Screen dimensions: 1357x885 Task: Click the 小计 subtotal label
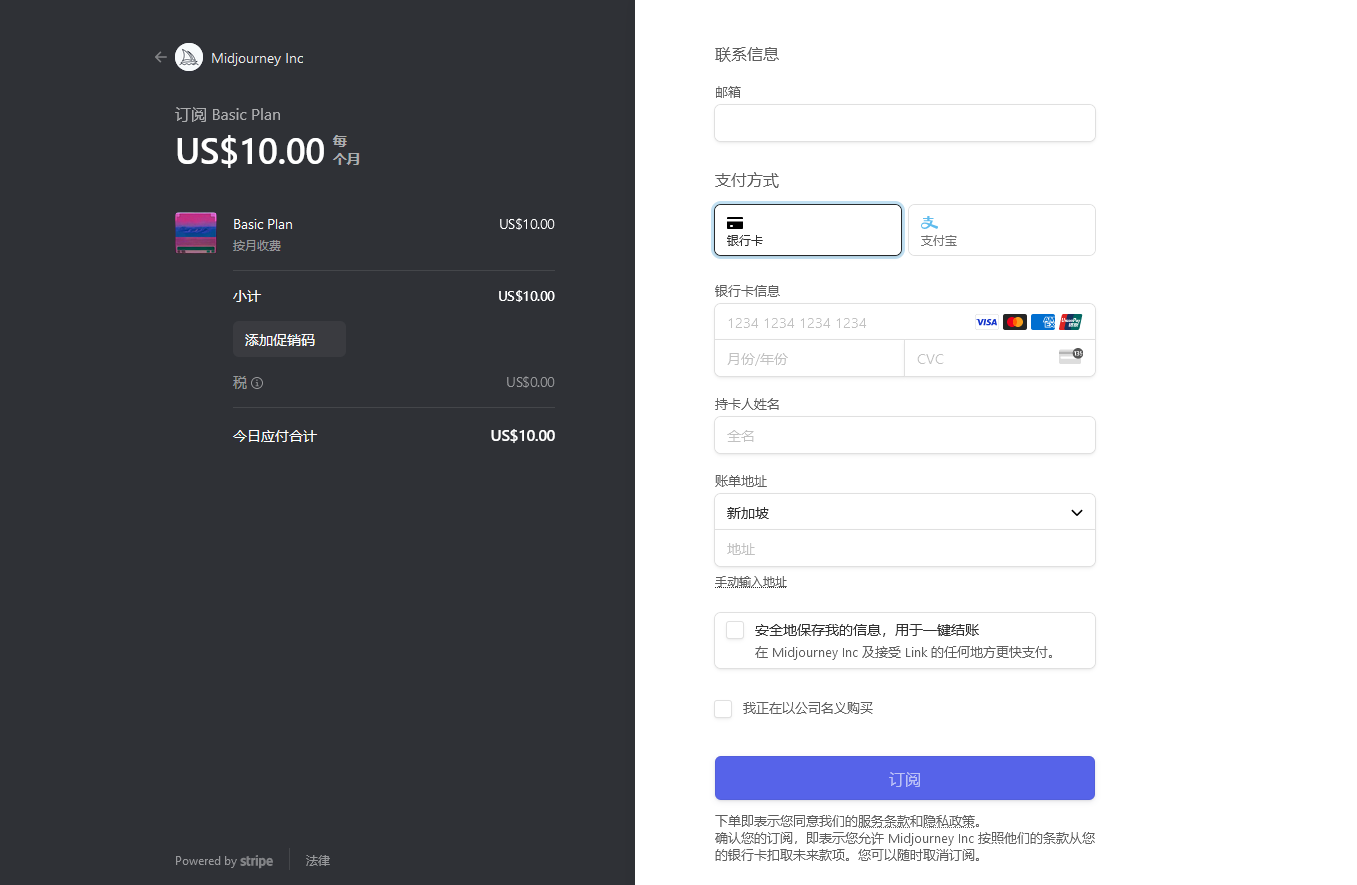[247, 296]
